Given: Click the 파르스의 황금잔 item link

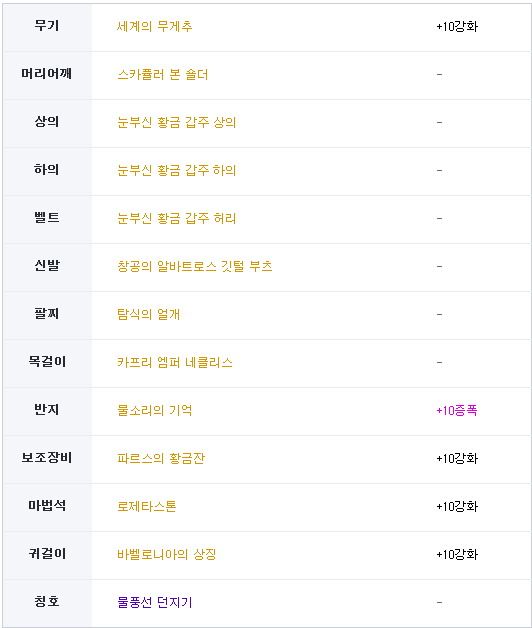Looking at the screenshot, I should tap(161, 458).
